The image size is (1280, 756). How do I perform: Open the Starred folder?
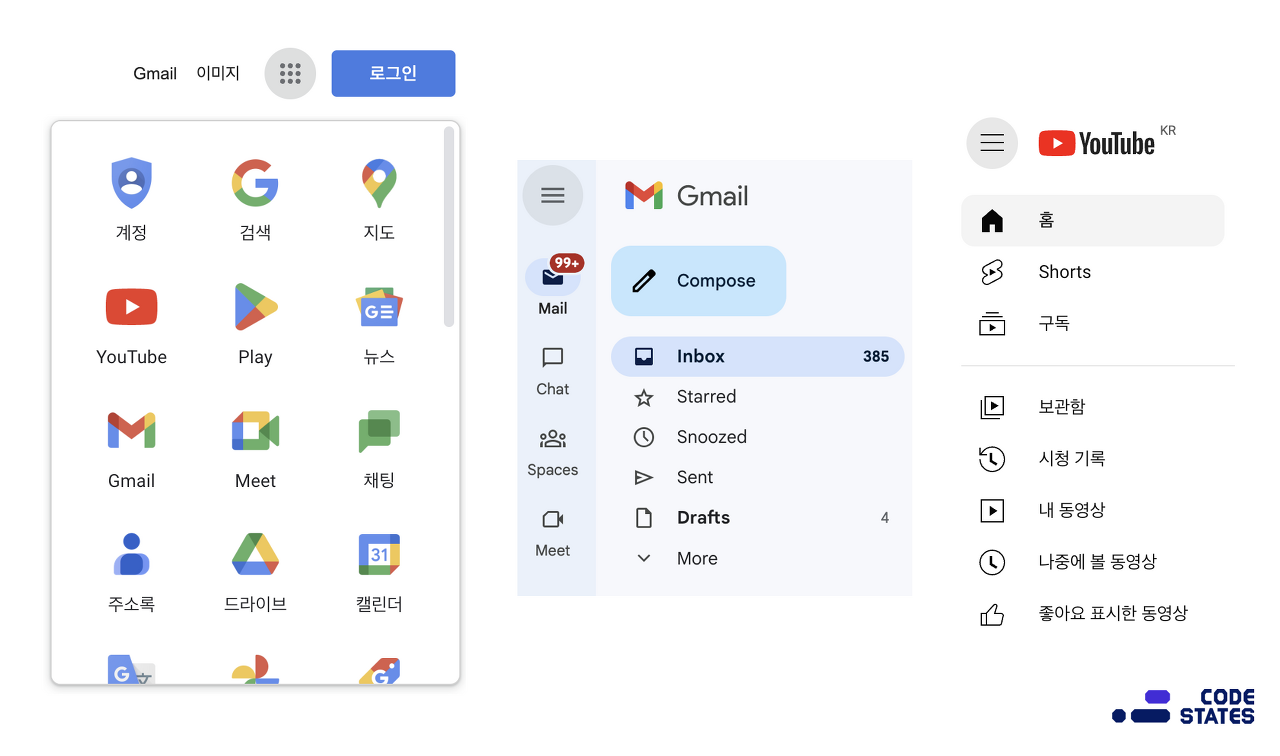pos(757,397)
